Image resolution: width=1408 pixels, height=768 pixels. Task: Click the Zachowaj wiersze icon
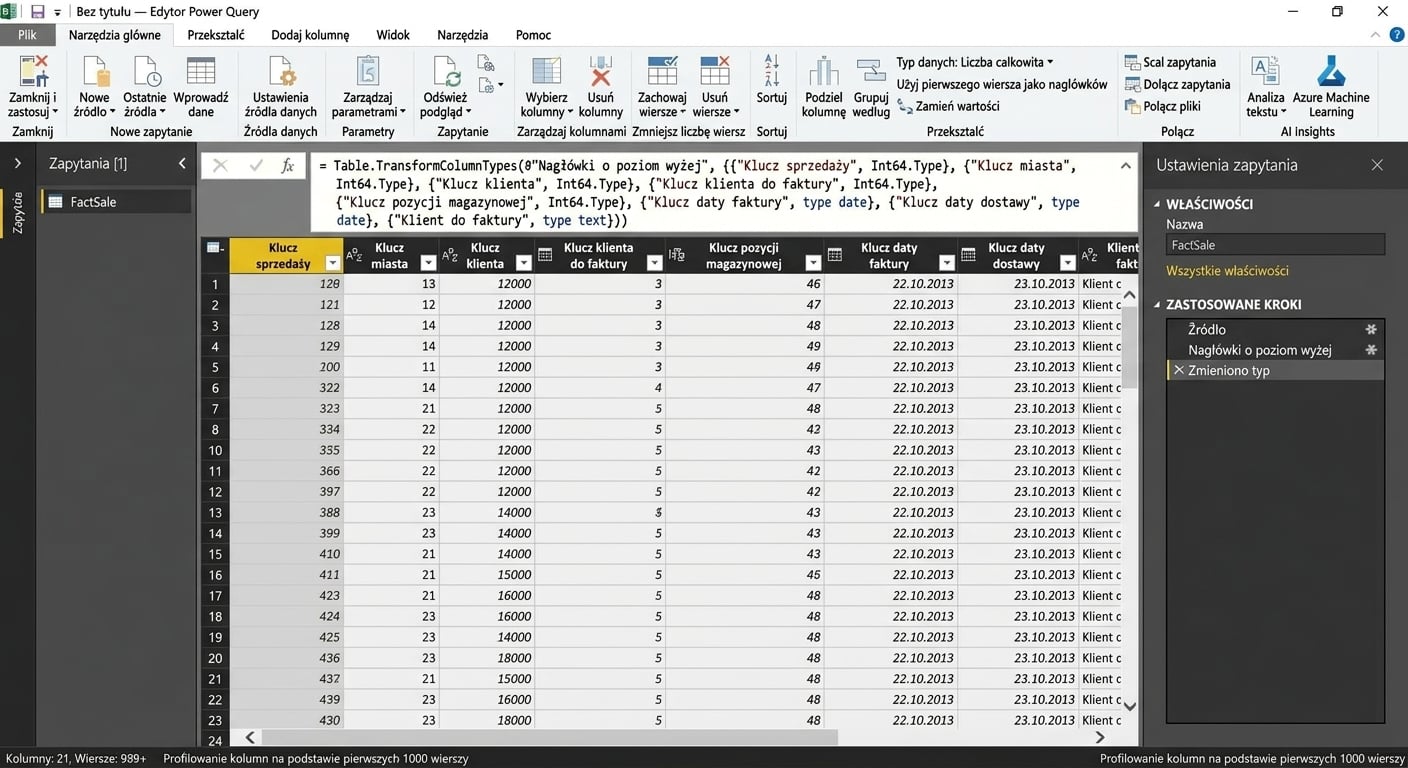pyautogui.click(x=662, y=72)
